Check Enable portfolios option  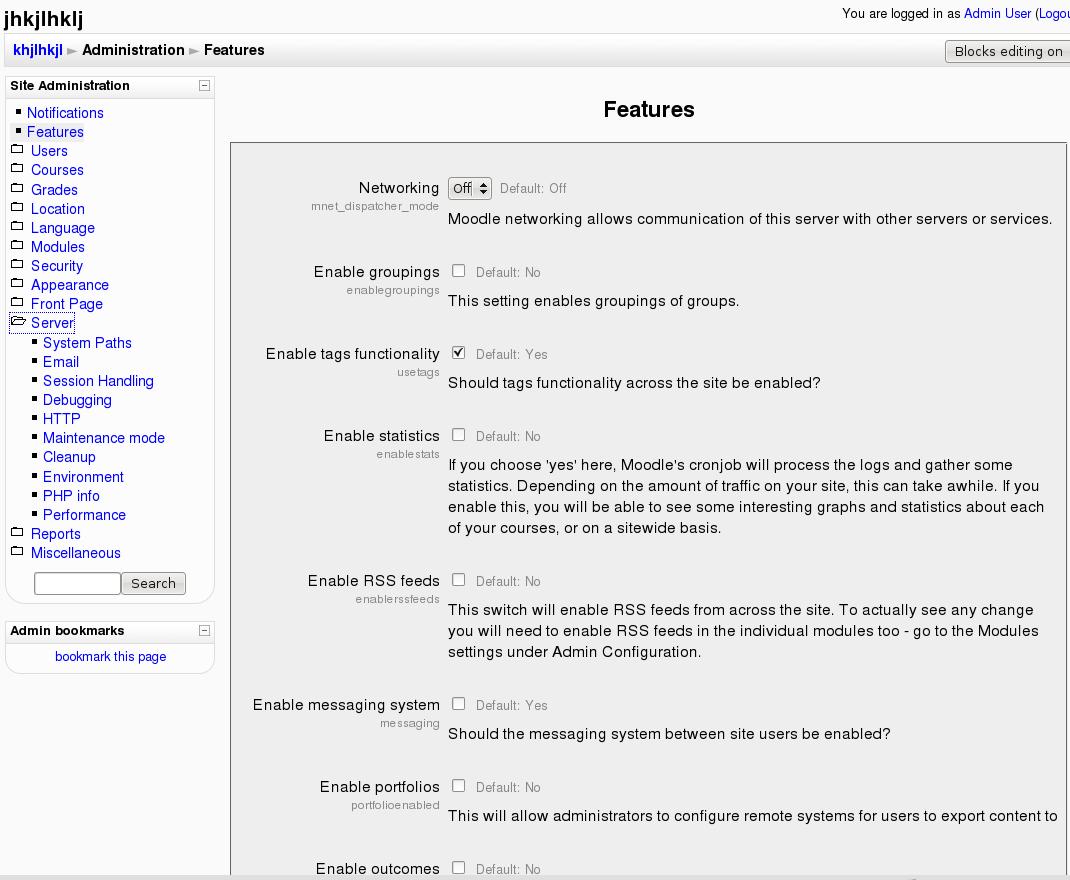[459, 786]
